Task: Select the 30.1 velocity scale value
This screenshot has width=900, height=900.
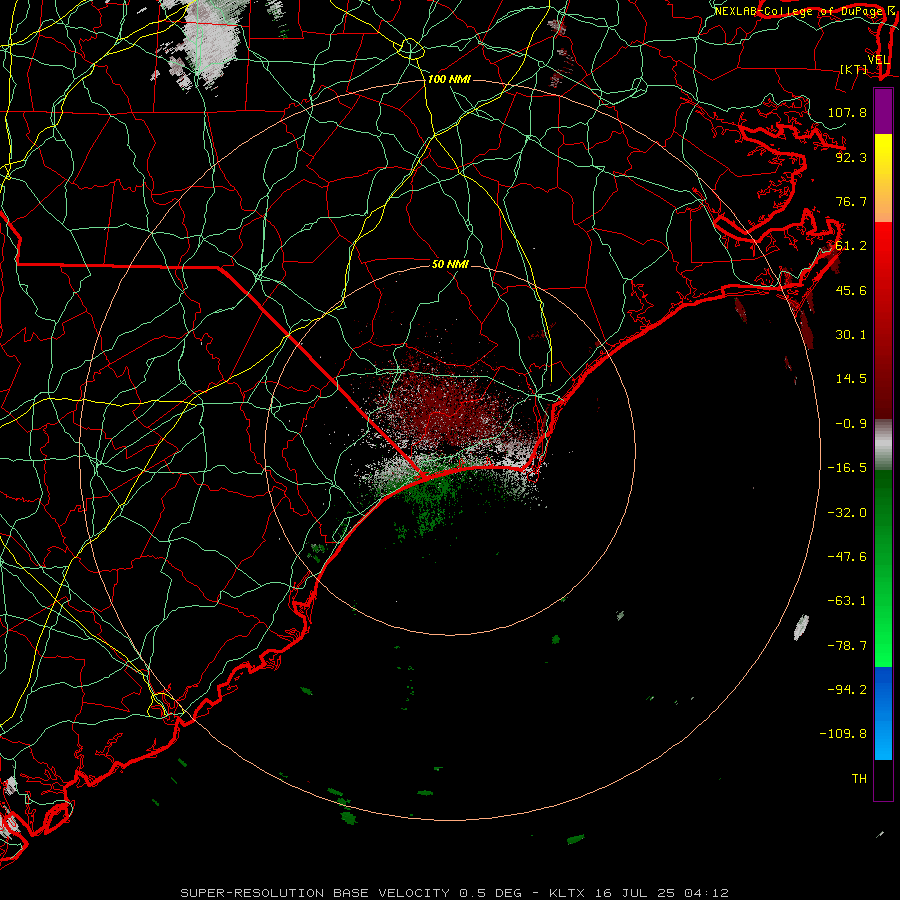Action: 851,335
